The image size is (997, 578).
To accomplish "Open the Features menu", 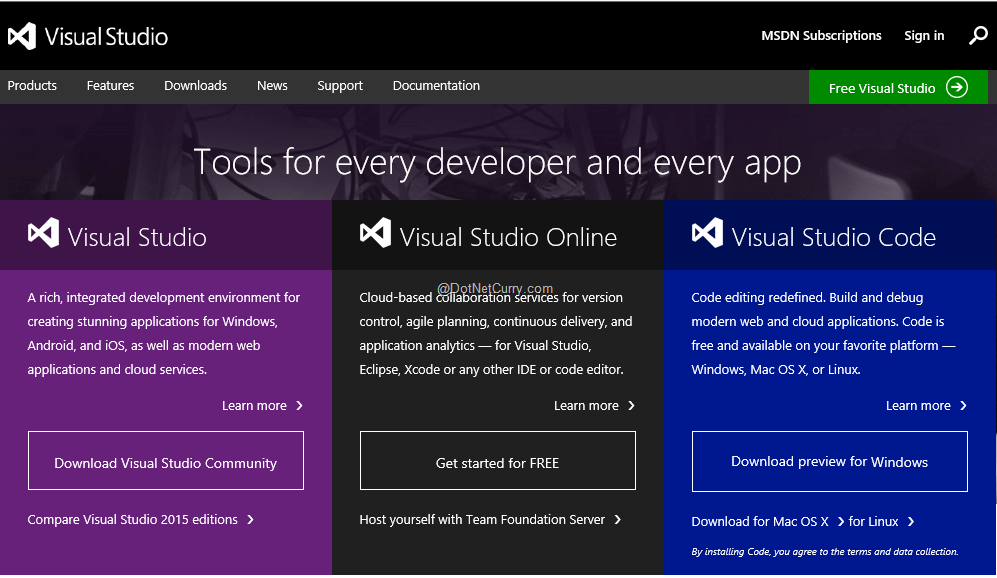I will pos(110,86).
